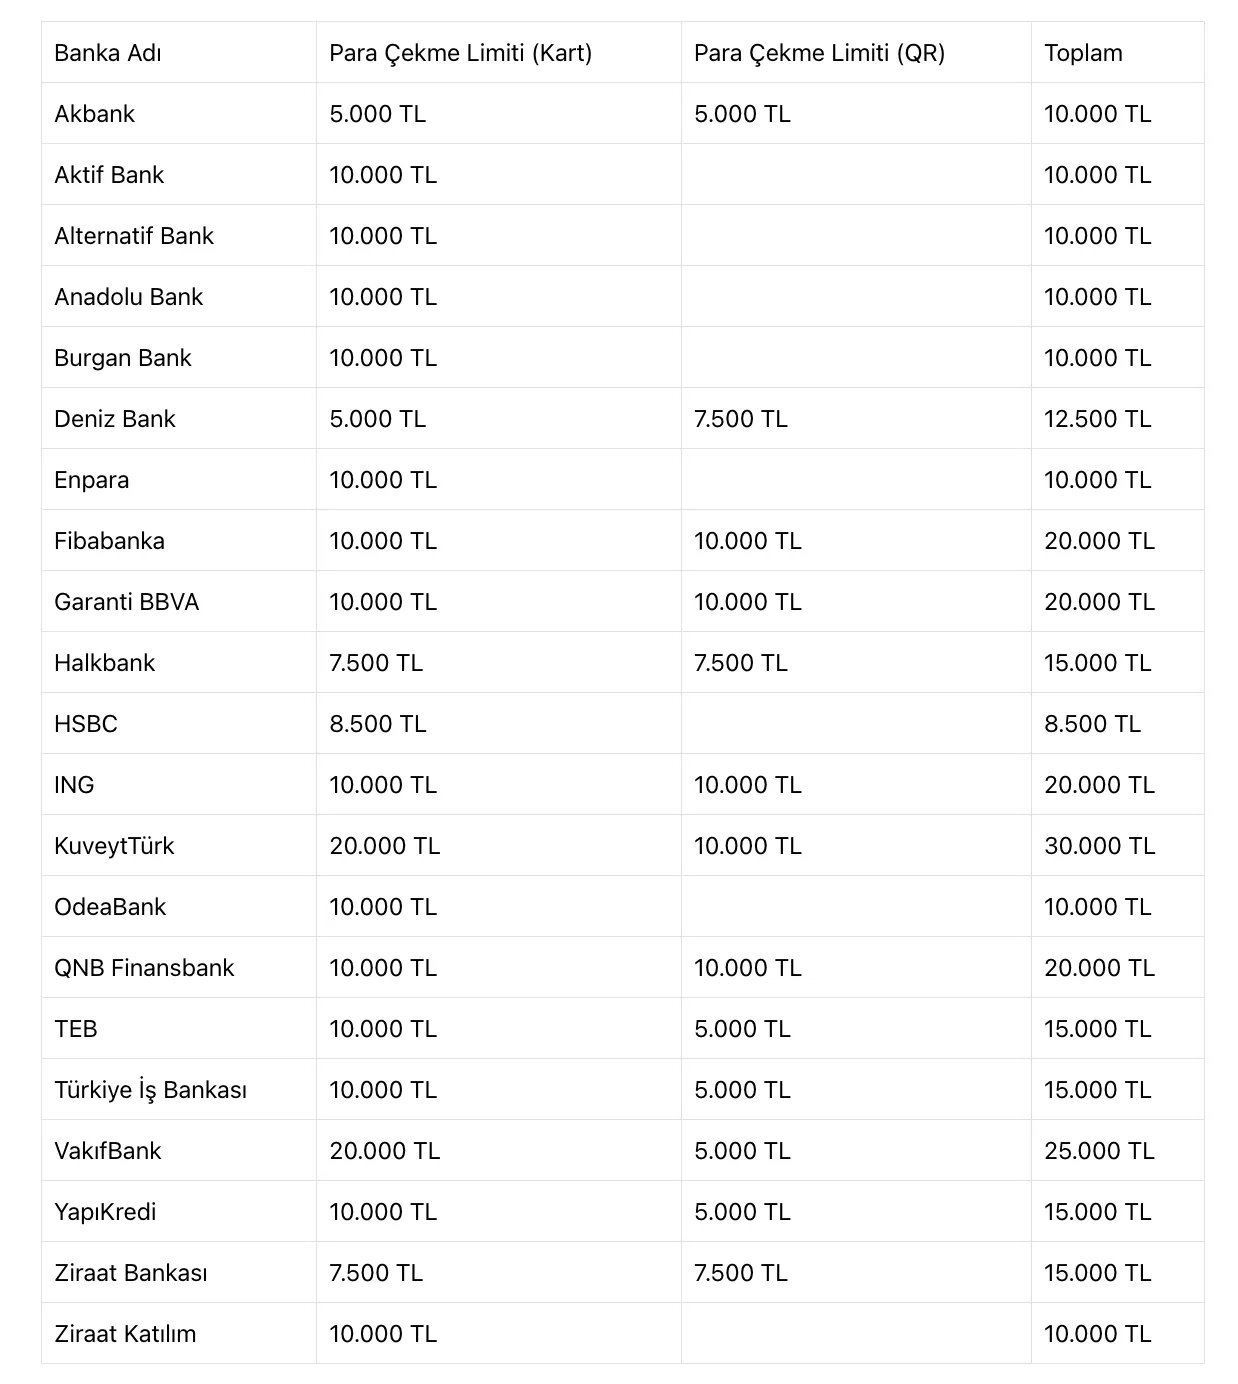Select the Akbank bank name cell
This screenshot has width=1238, height=1384.
(x=95, y=114)
